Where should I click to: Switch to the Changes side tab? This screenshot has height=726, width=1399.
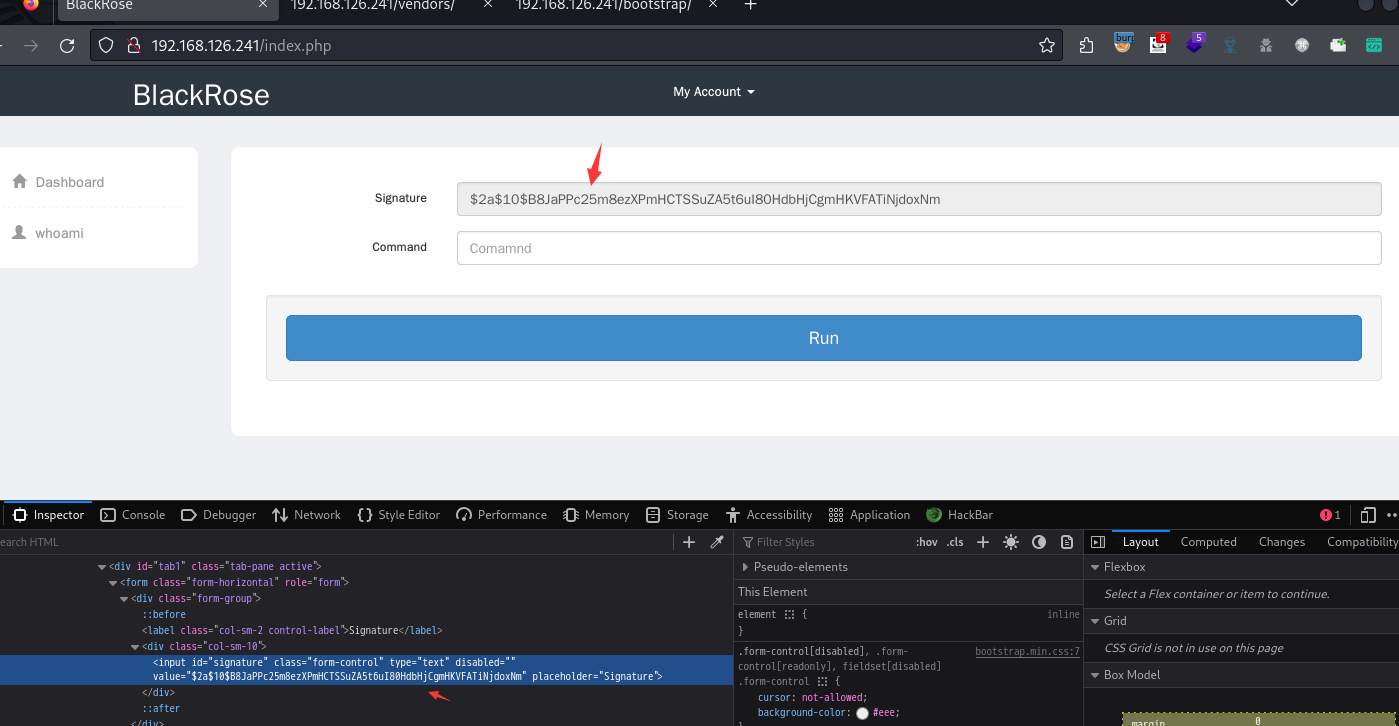click(x=1282, y=542)
